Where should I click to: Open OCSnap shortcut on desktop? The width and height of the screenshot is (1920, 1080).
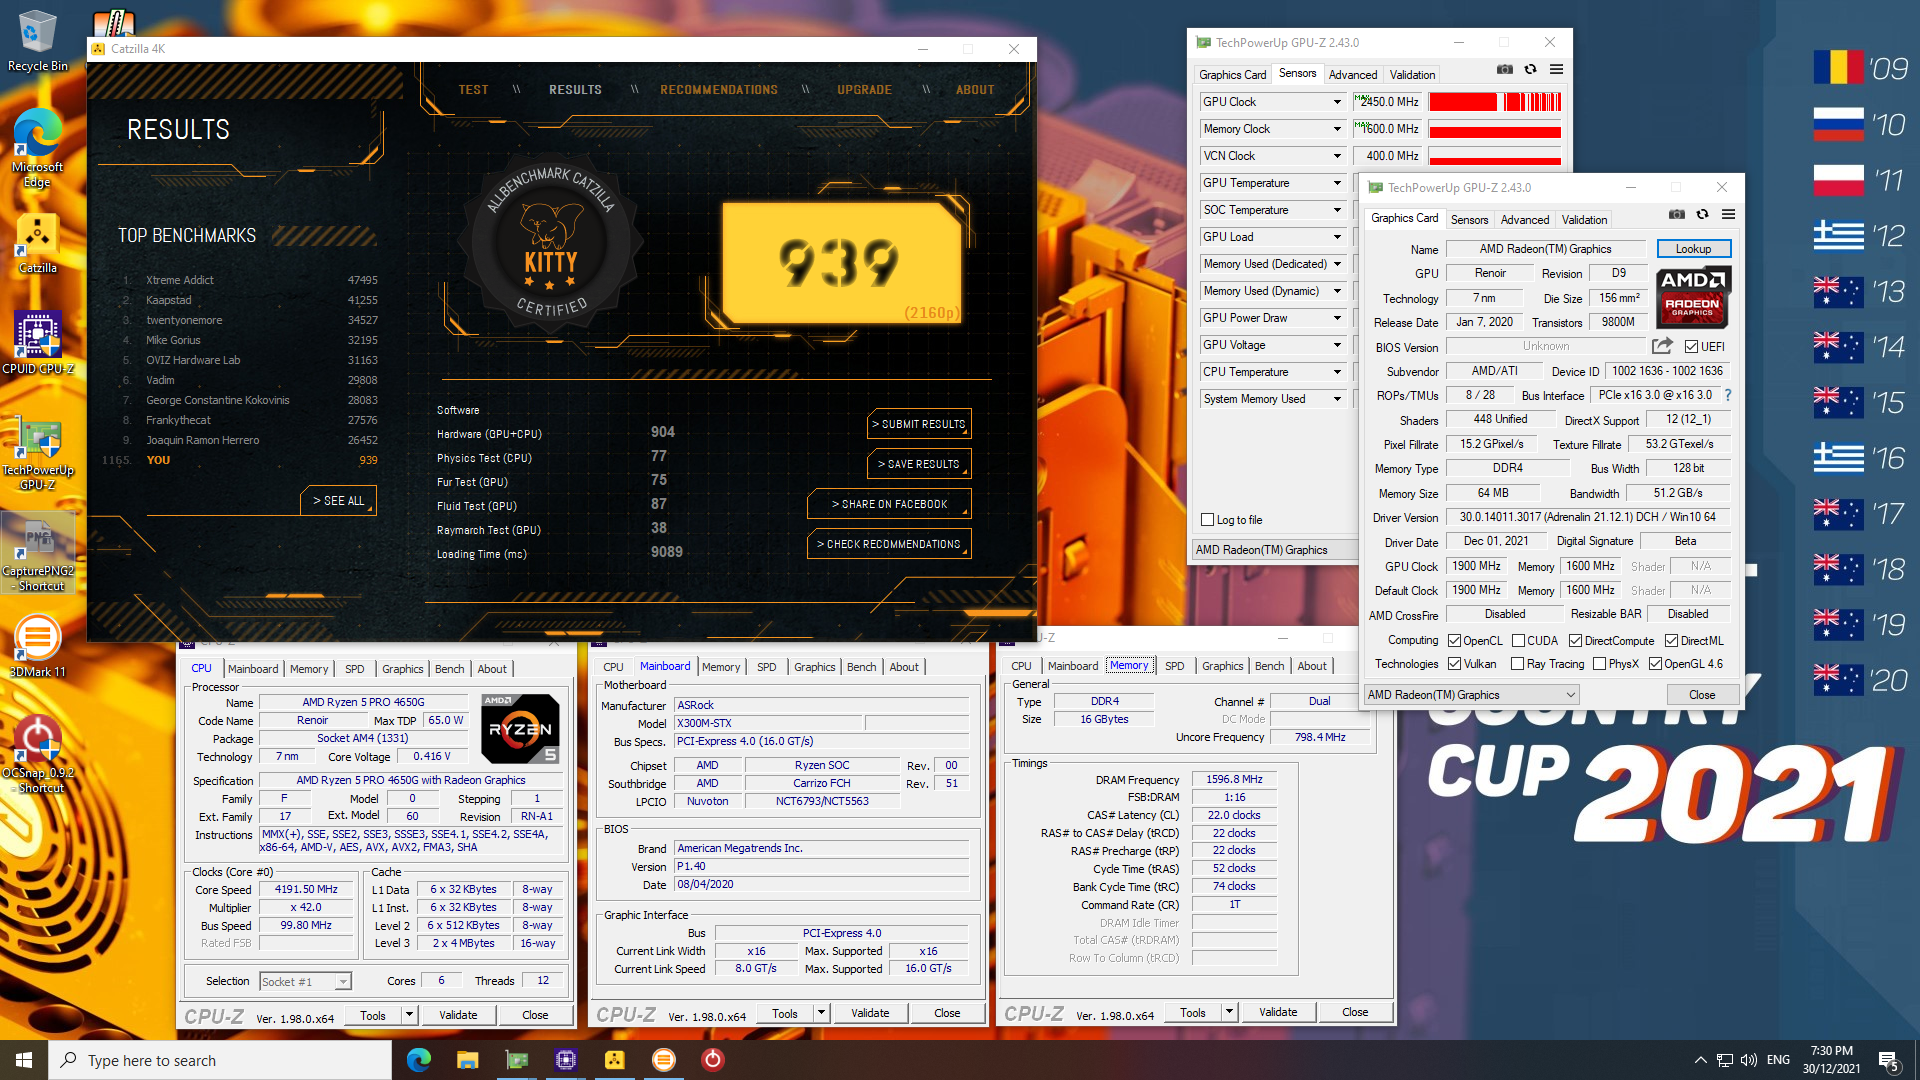click(37, 753)
